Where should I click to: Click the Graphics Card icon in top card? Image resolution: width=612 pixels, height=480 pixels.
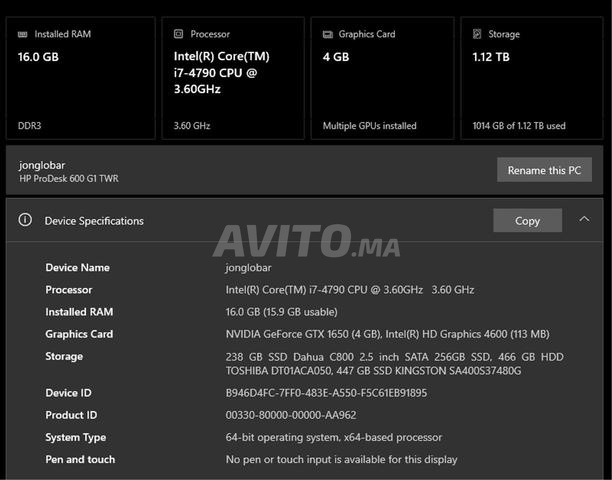pos(328,34)
